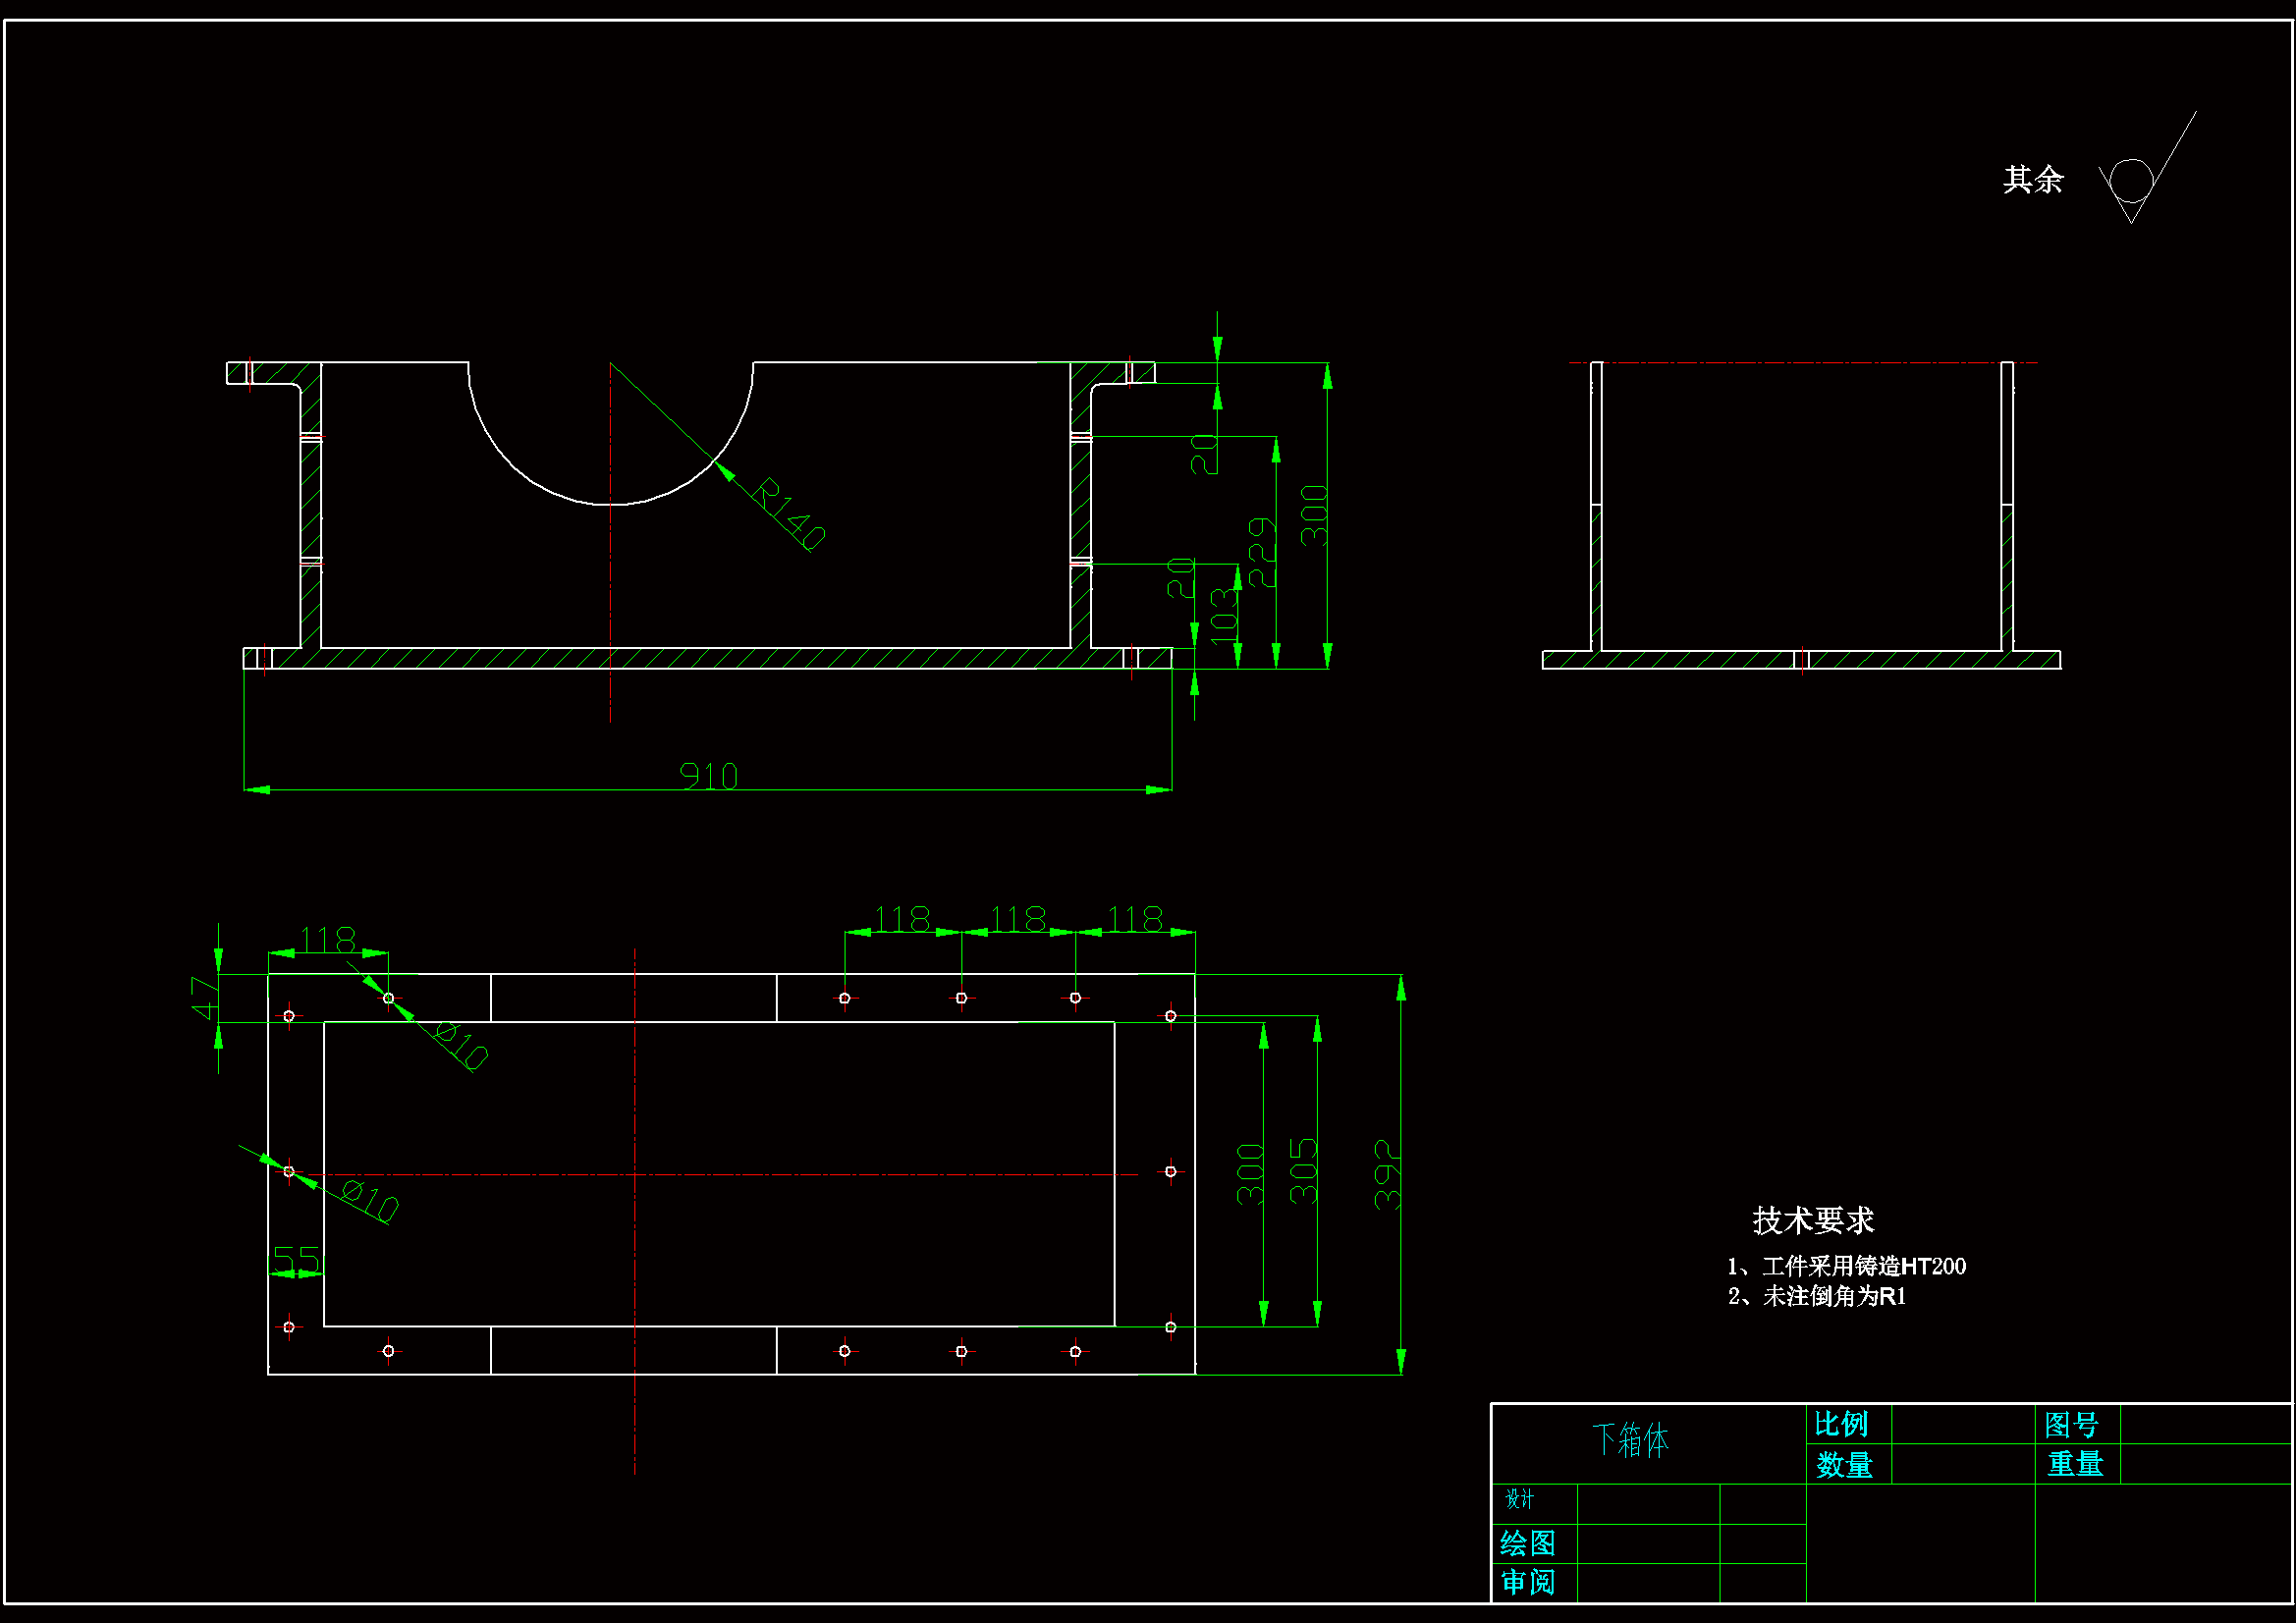
Task: Click the note about casting HT200
Action: 1846,1267
